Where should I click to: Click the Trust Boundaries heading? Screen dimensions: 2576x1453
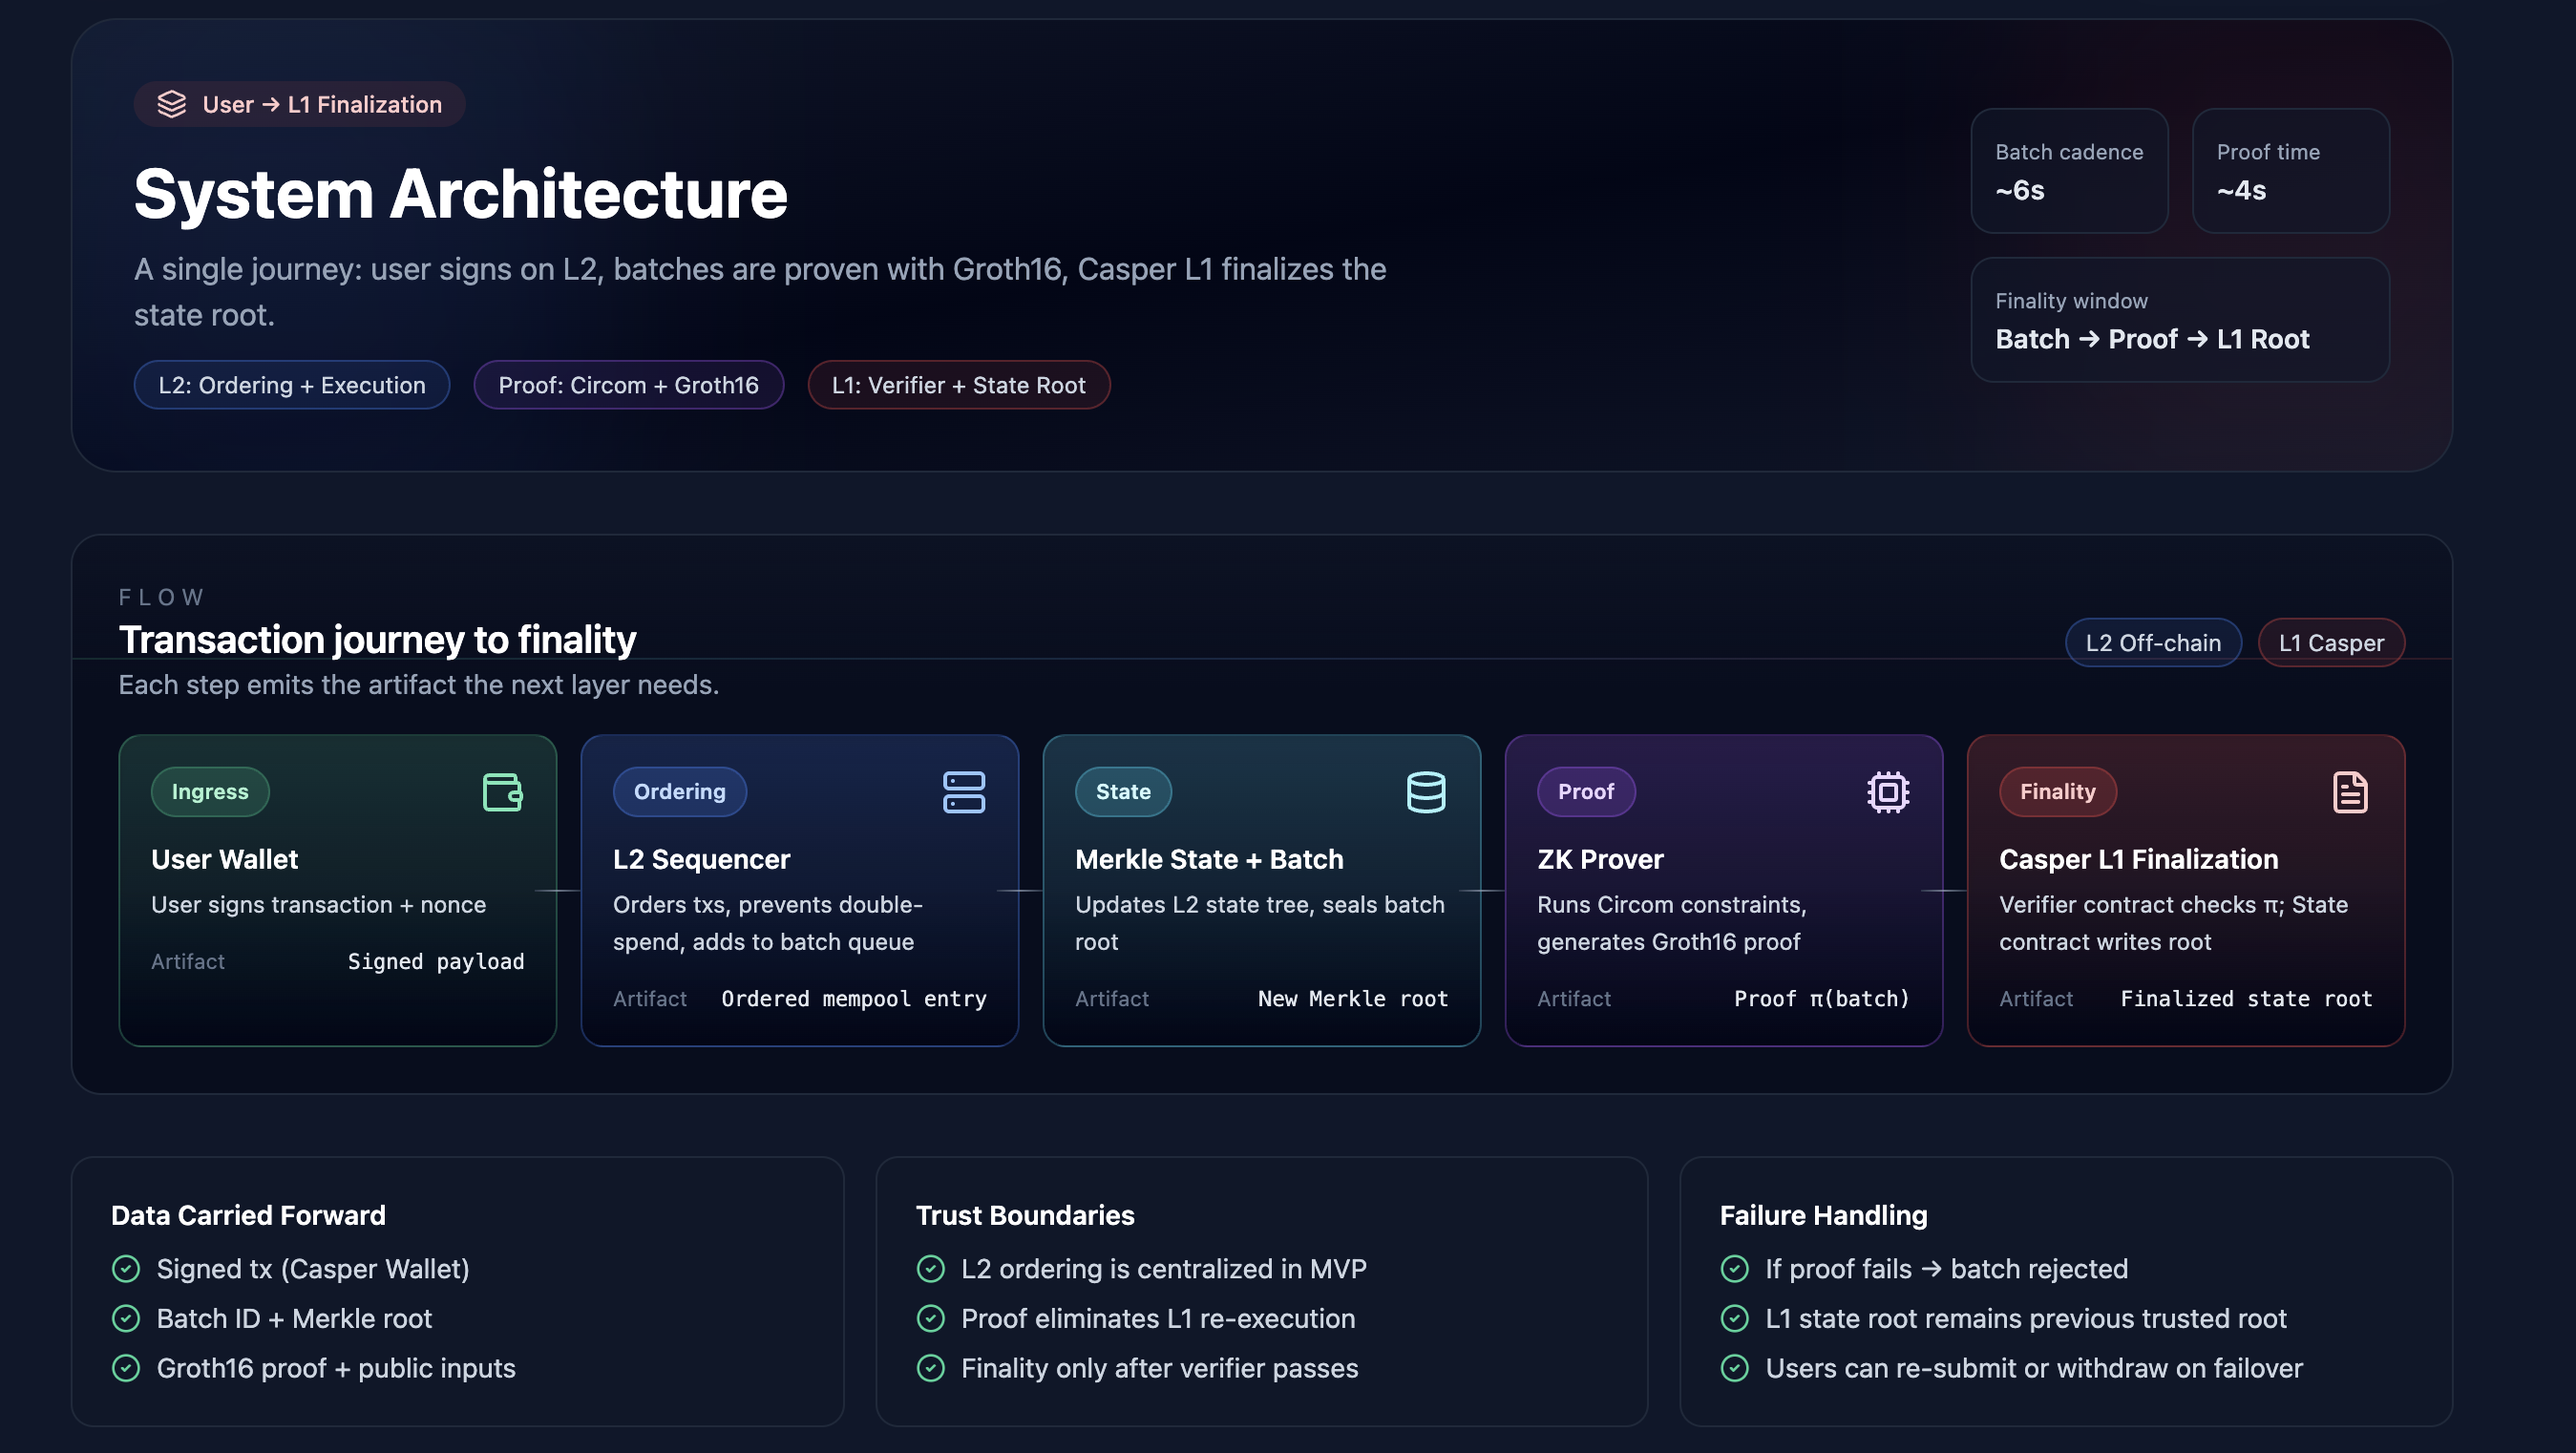pos(1025,1216)
